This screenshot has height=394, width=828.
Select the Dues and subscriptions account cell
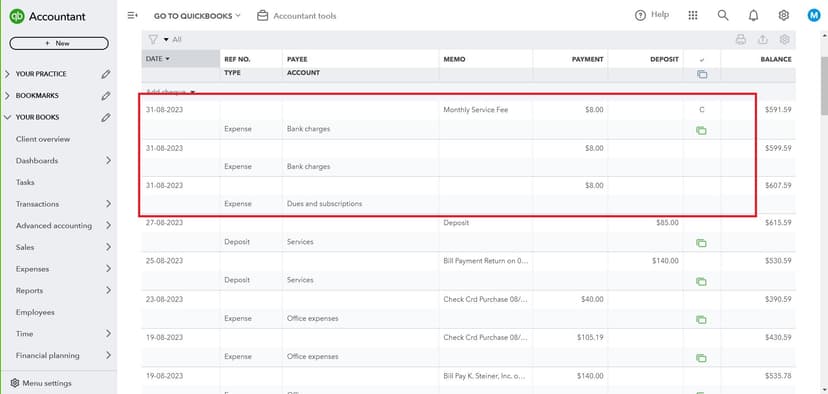click(324, 203)
